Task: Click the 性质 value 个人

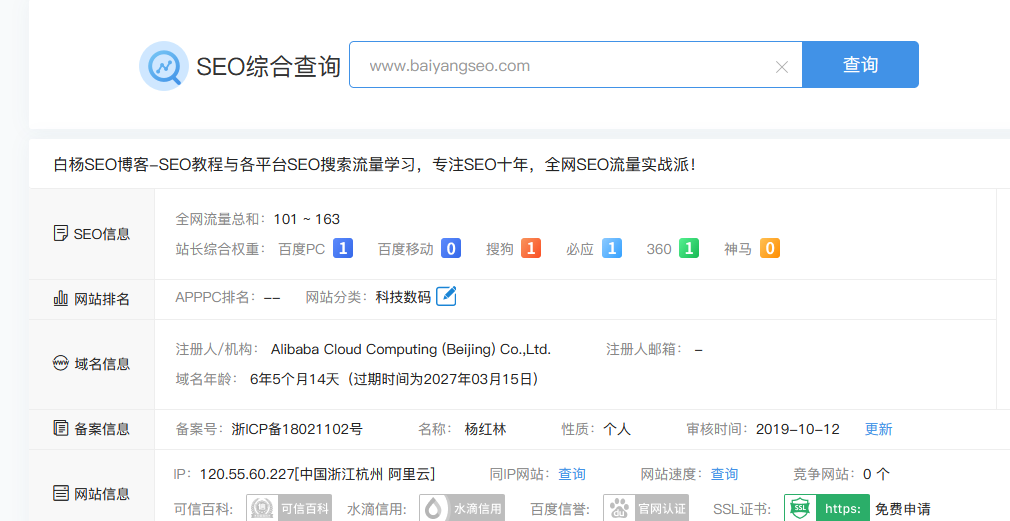Action: [616, 429]
